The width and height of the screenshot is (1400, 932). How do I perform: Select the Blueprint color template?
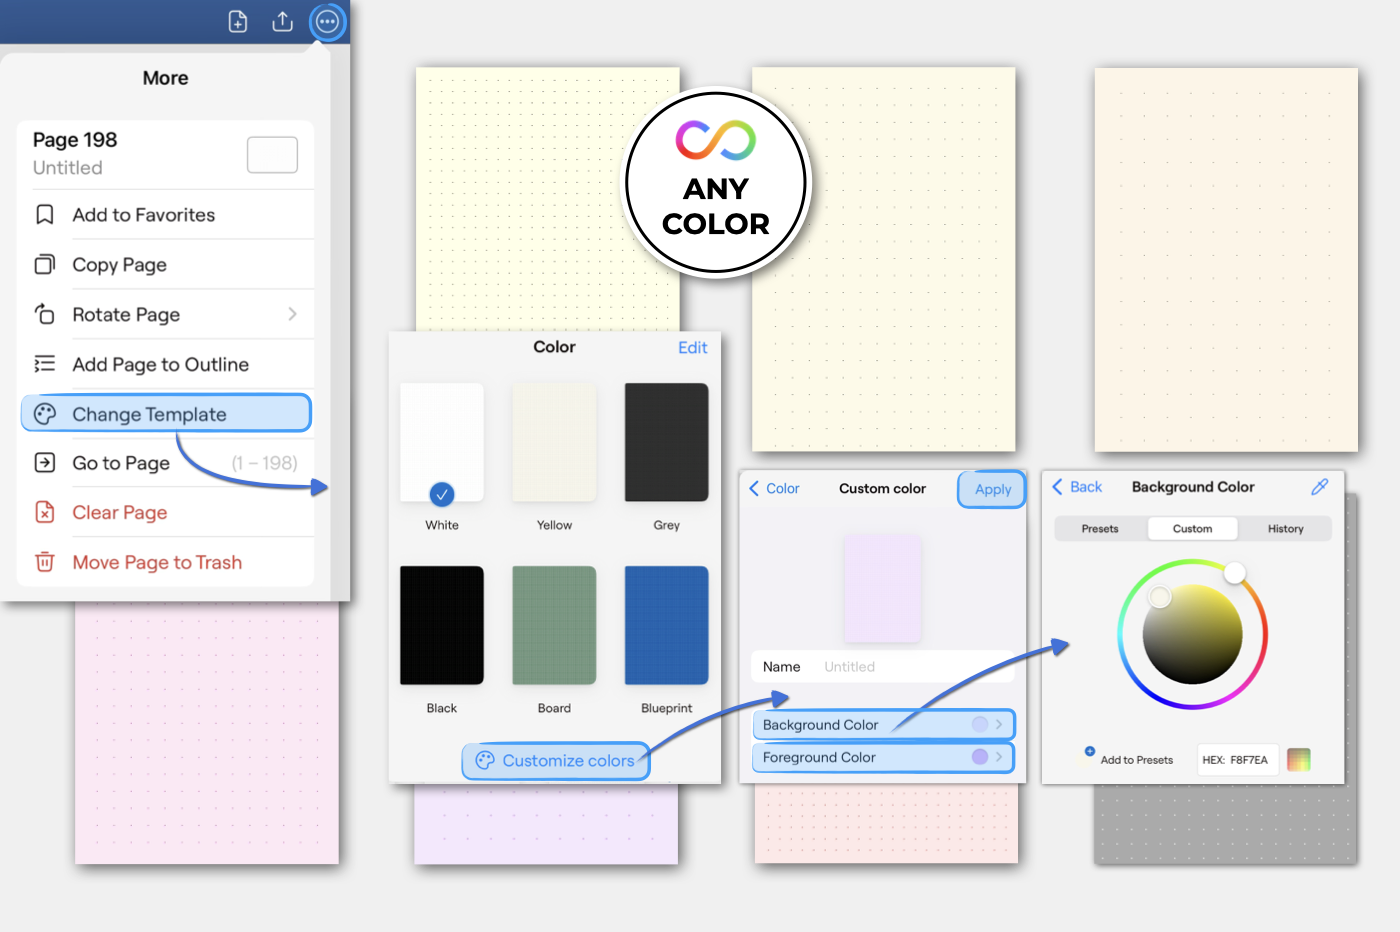tap(666, 625)
